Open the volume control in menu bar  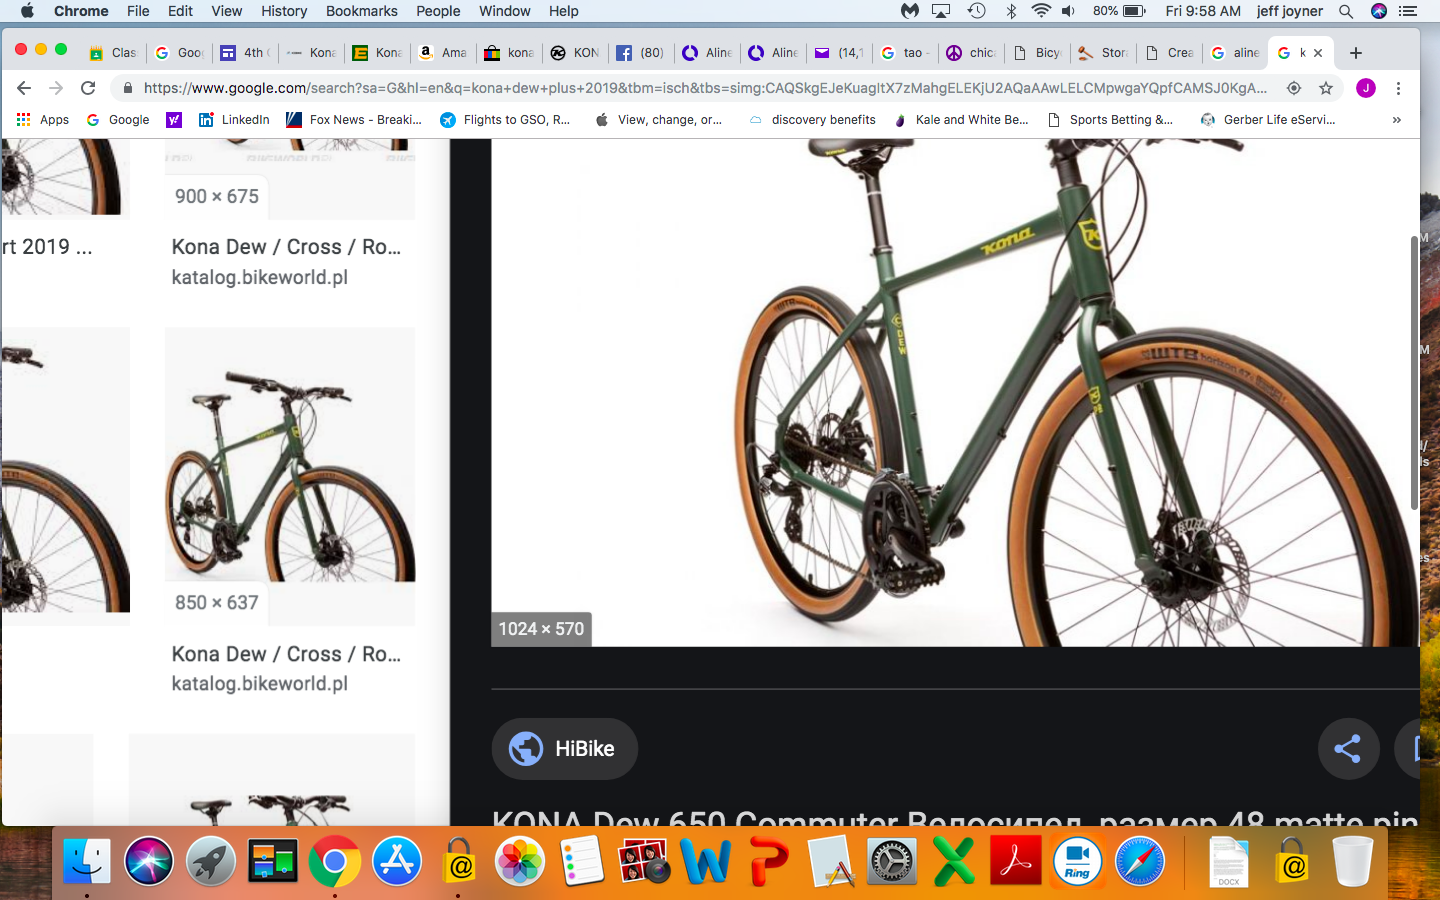[1068, 11]
